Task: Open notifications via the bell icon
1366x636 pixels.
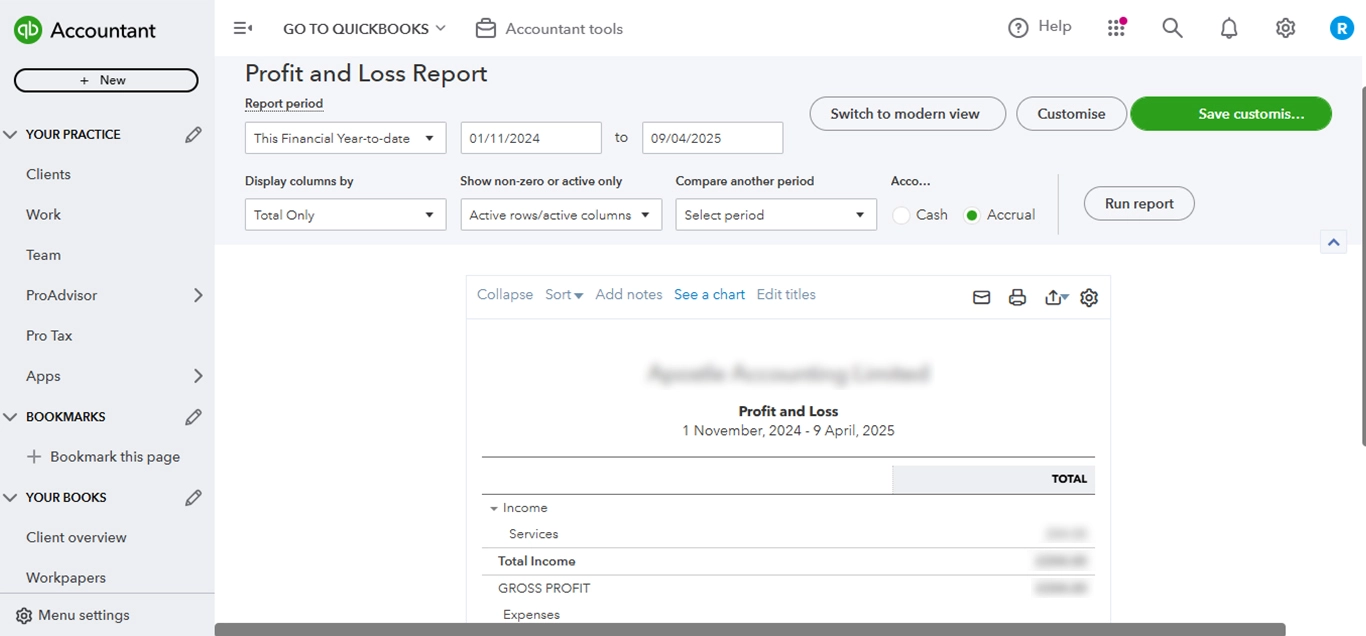Action: pyautogui.click(x=1228, y=28)
